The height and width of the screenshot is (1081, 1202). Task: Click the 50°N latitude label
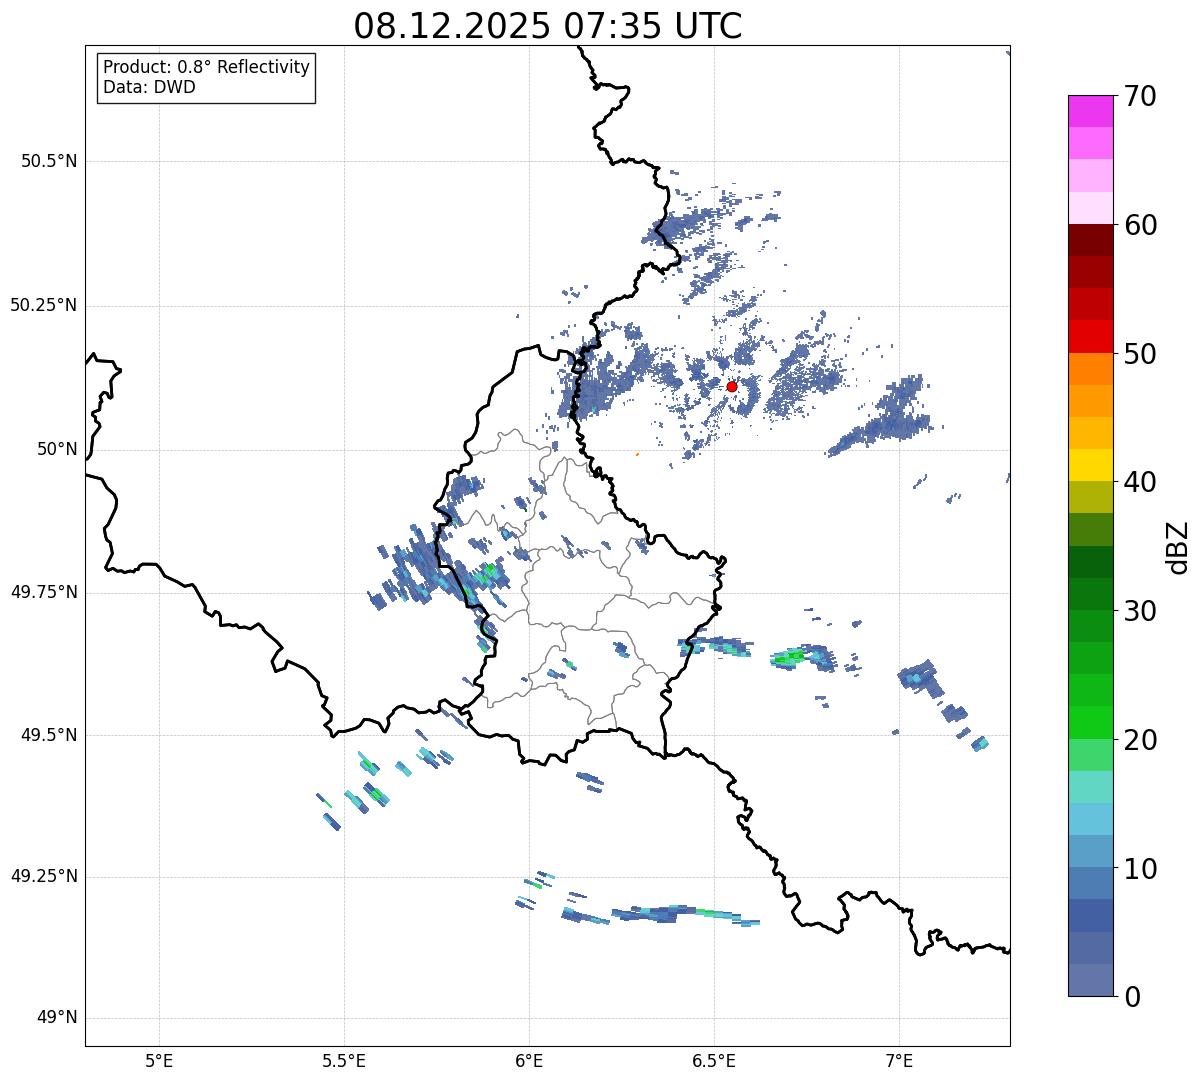[57, 449]
